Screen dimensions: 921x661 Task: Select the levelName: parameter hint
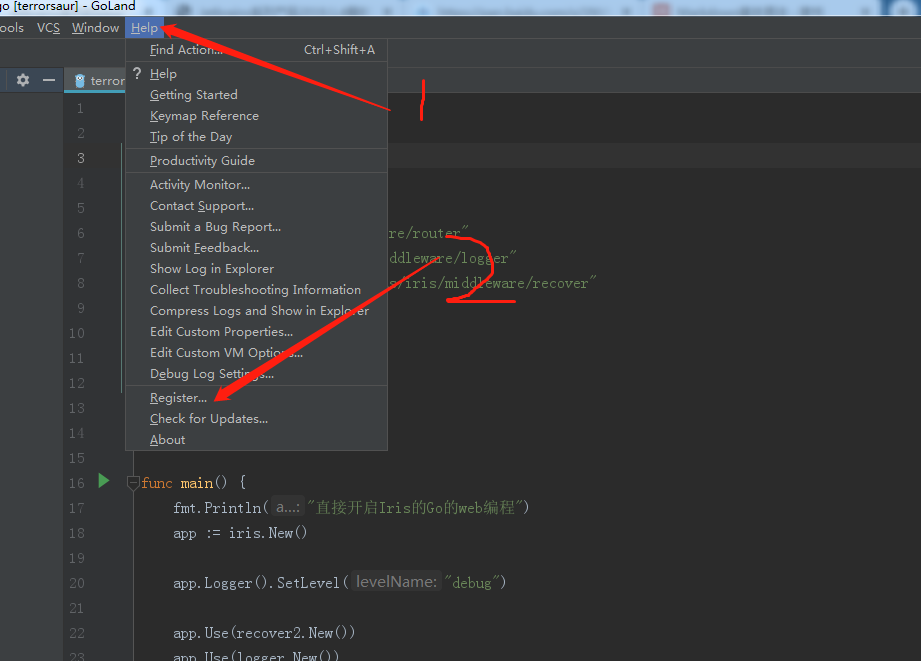tap(396, 582)
